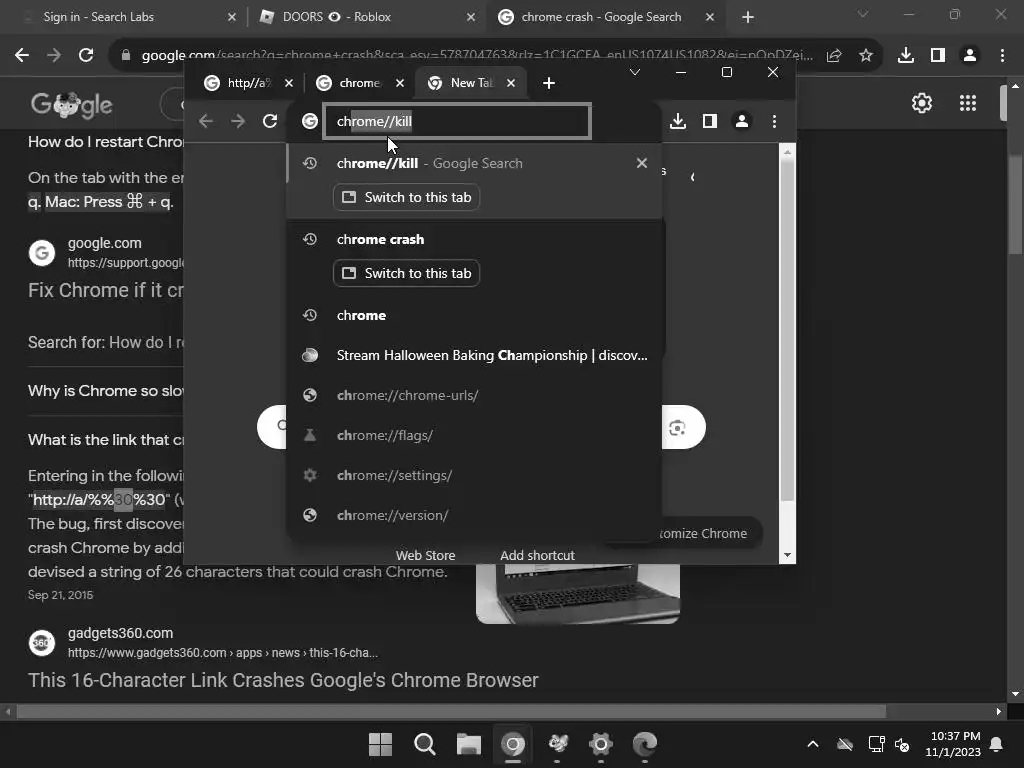The width and height of the screenshot is (1024, 768).
Task: Switch to chrome crash tab button
Action: point(406,273)
